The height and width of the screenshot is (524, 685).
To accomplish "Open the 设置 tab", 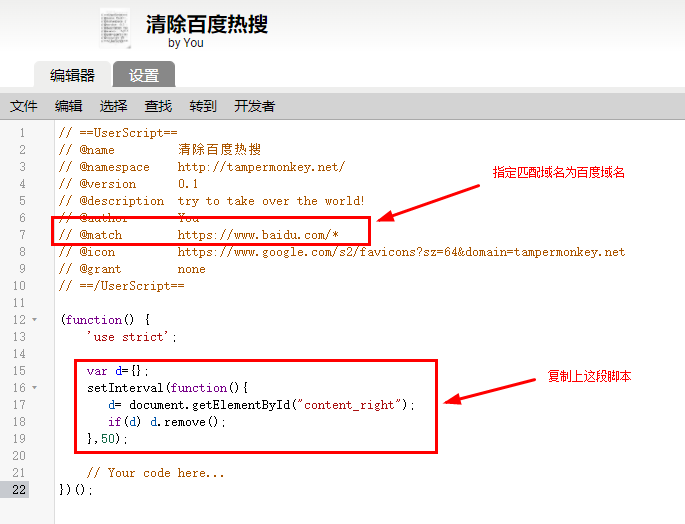I will click(144, 75).
